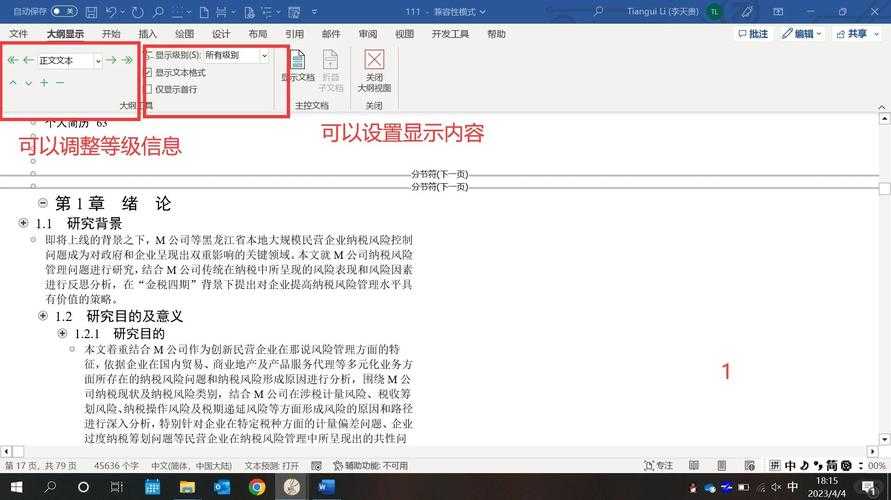Open compatibility mode title dropdown
Viewport: 891px width, 500px height.
coord(482,11)
